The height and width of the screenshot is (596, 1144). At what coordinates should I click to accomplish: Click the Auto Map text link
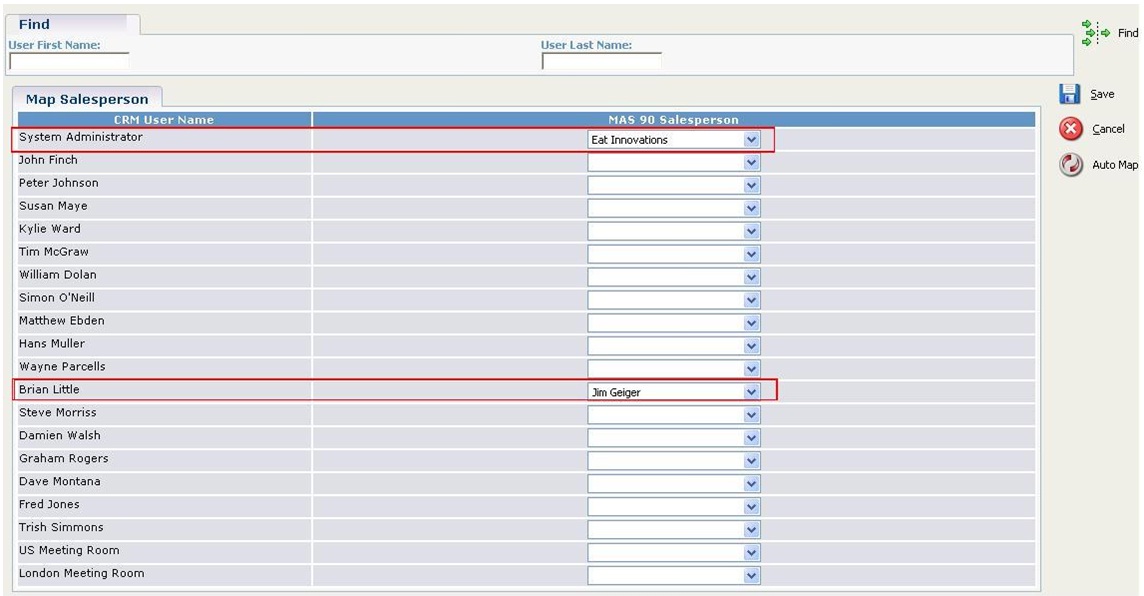[x=1115, y=165]
